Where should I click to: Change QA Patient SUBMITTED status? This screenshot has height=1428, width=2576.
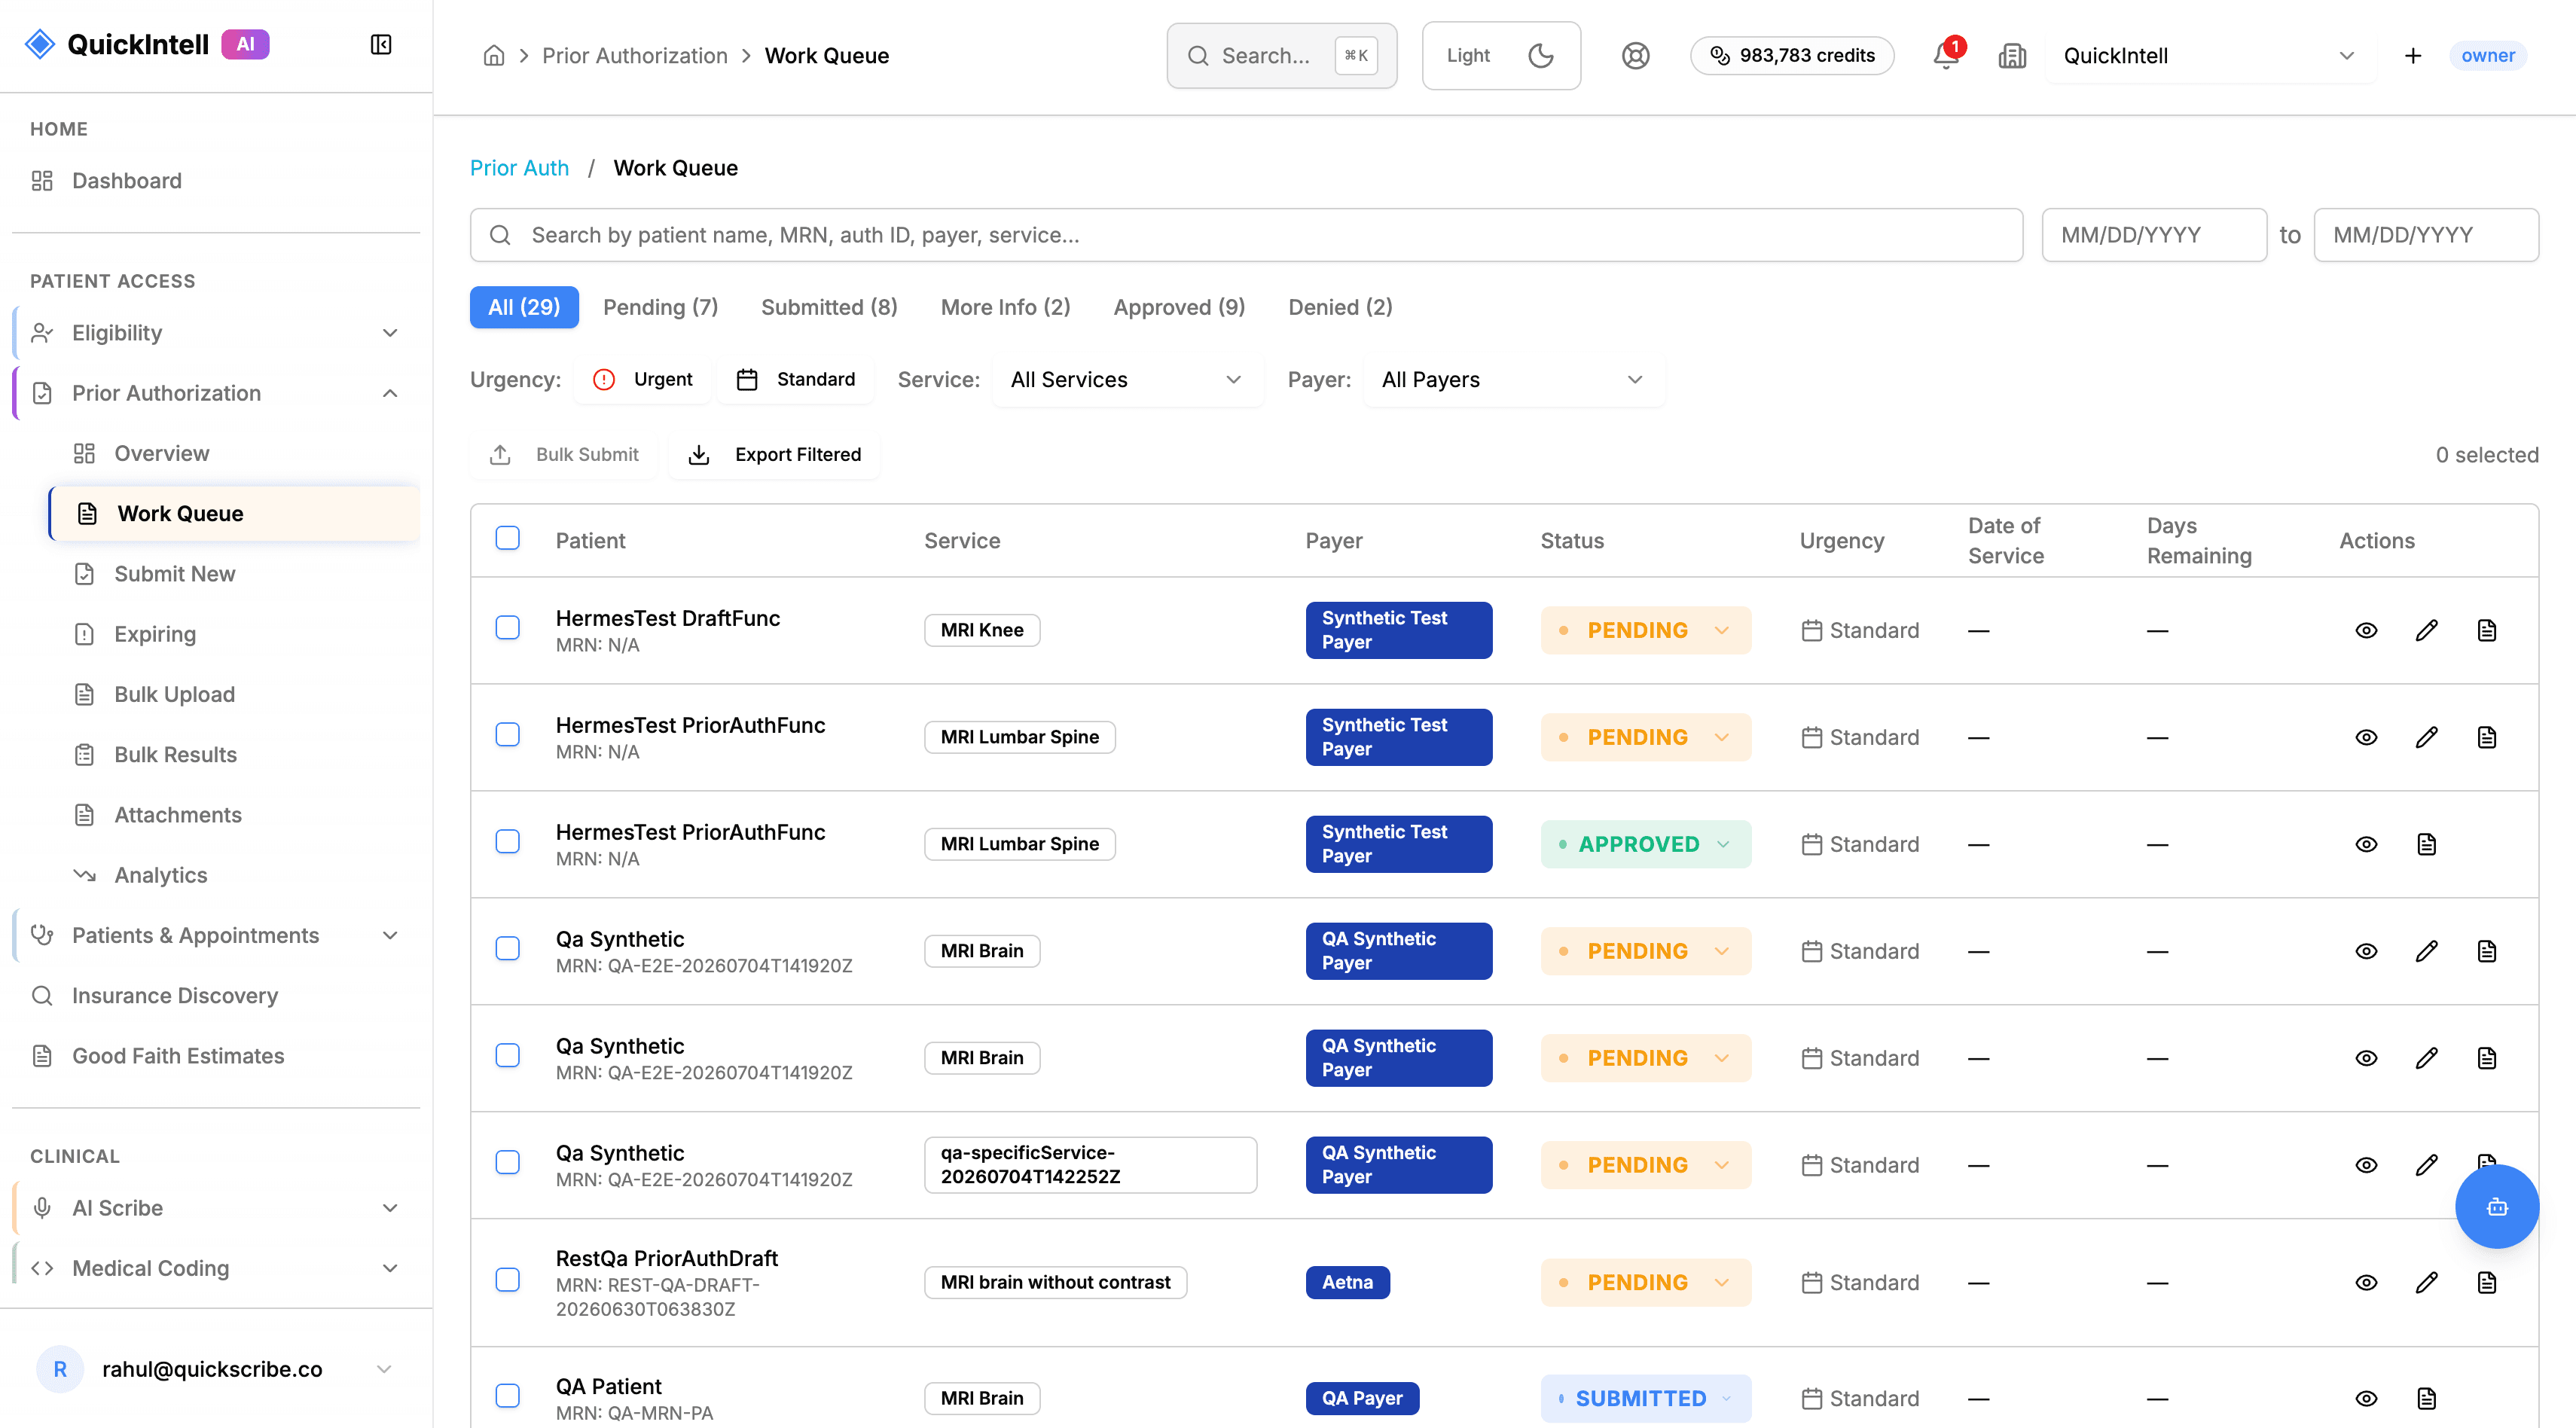[1646, 1398]
